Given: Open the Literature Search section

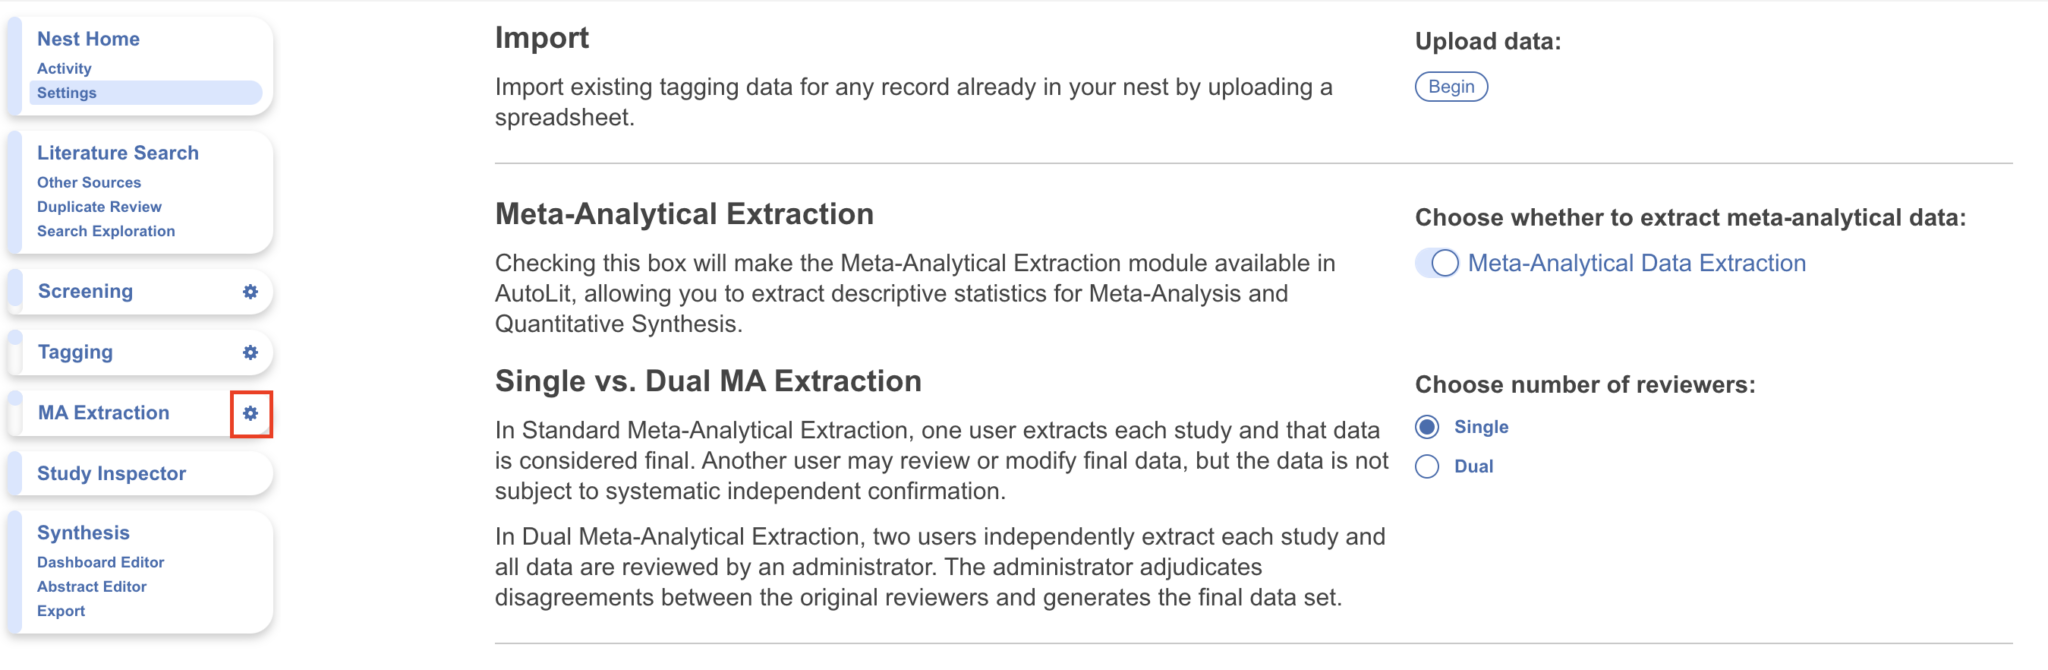Looking at the screenshot, I should (117, 152).
